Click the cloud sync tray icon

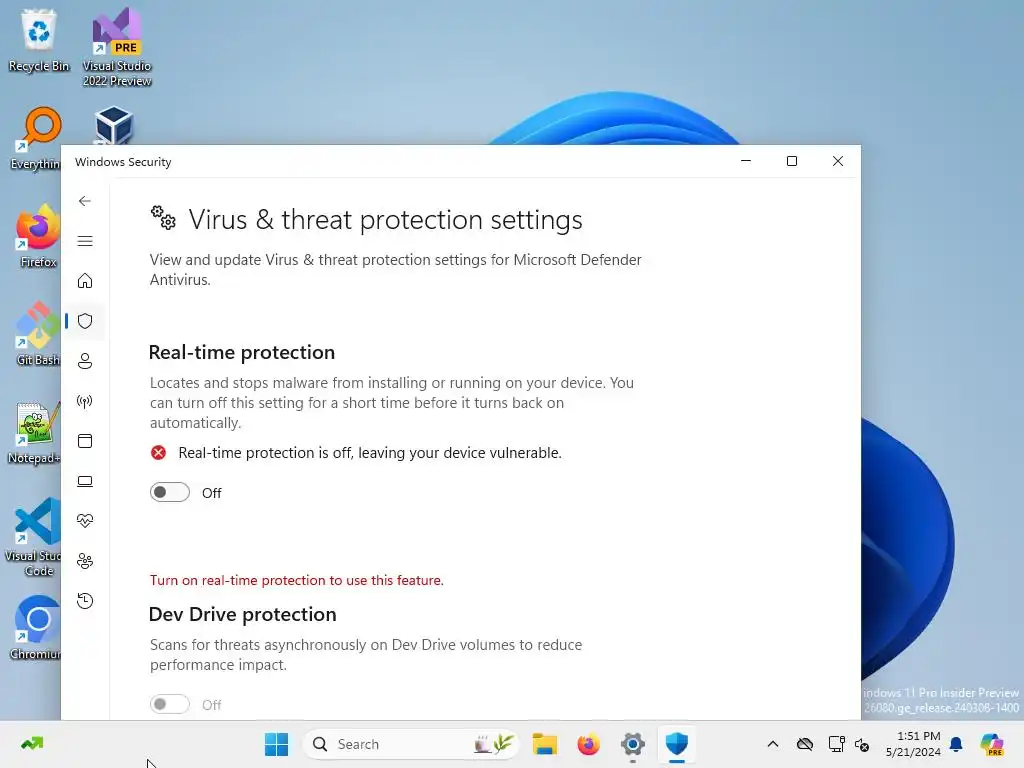tap(805, 744)
